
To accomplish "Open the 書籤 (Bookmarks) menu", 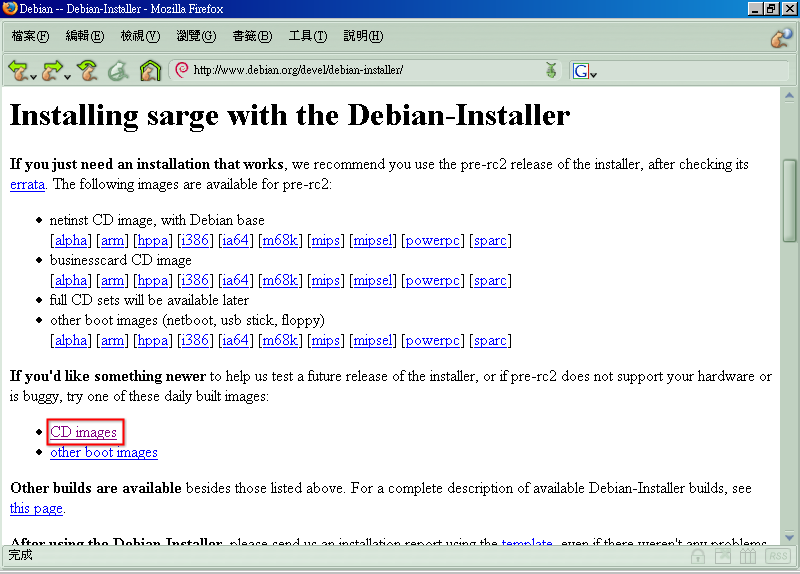I will [252, 36].
